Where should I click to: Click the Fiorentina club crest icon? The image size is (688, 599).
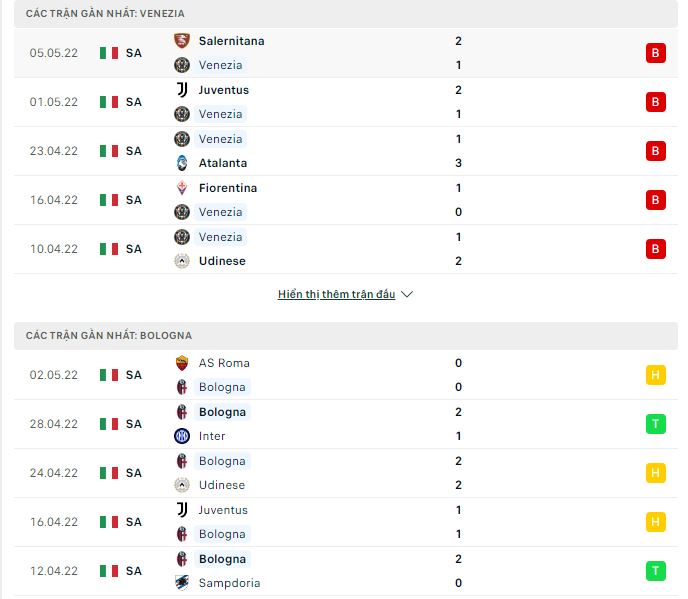(182, 188)
